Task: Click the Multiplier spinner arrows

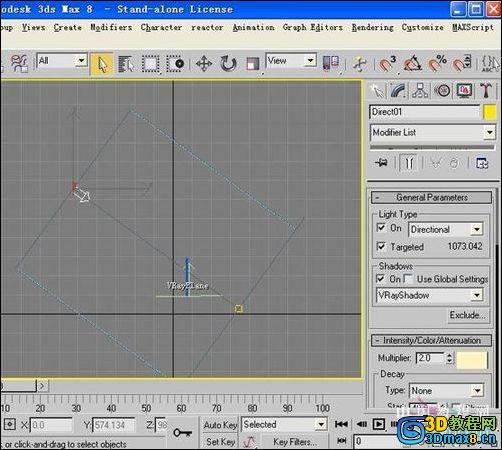Action: click(x=449, y=358)
